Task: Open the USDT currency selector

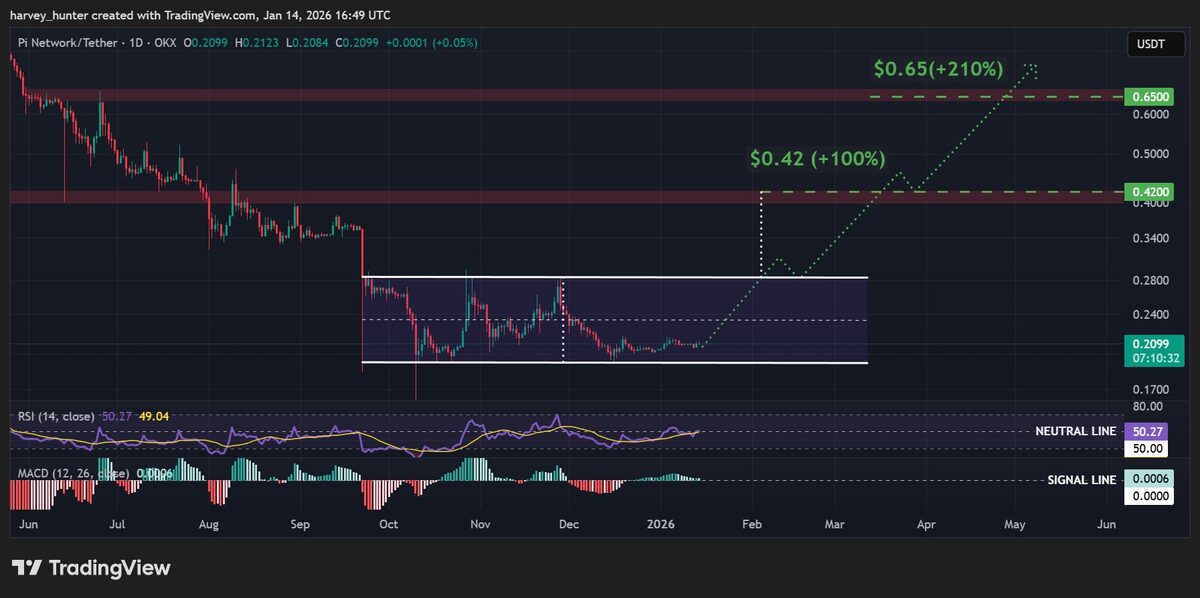Action: click(1155, 44)
